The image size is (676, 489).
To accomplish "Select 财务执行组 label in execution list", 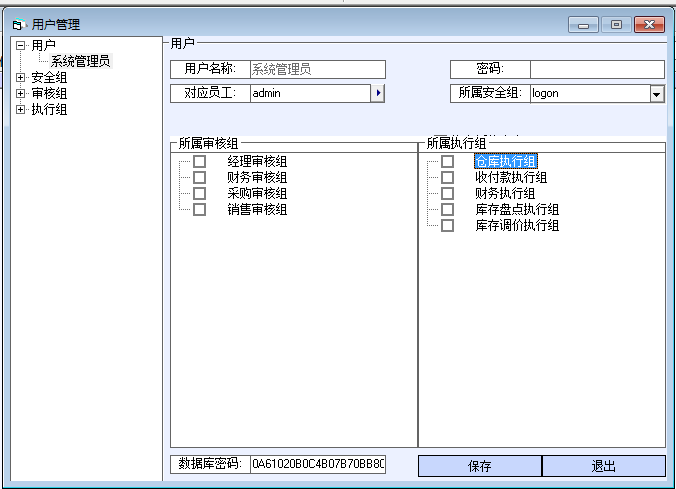I will (x=505, y=193).
